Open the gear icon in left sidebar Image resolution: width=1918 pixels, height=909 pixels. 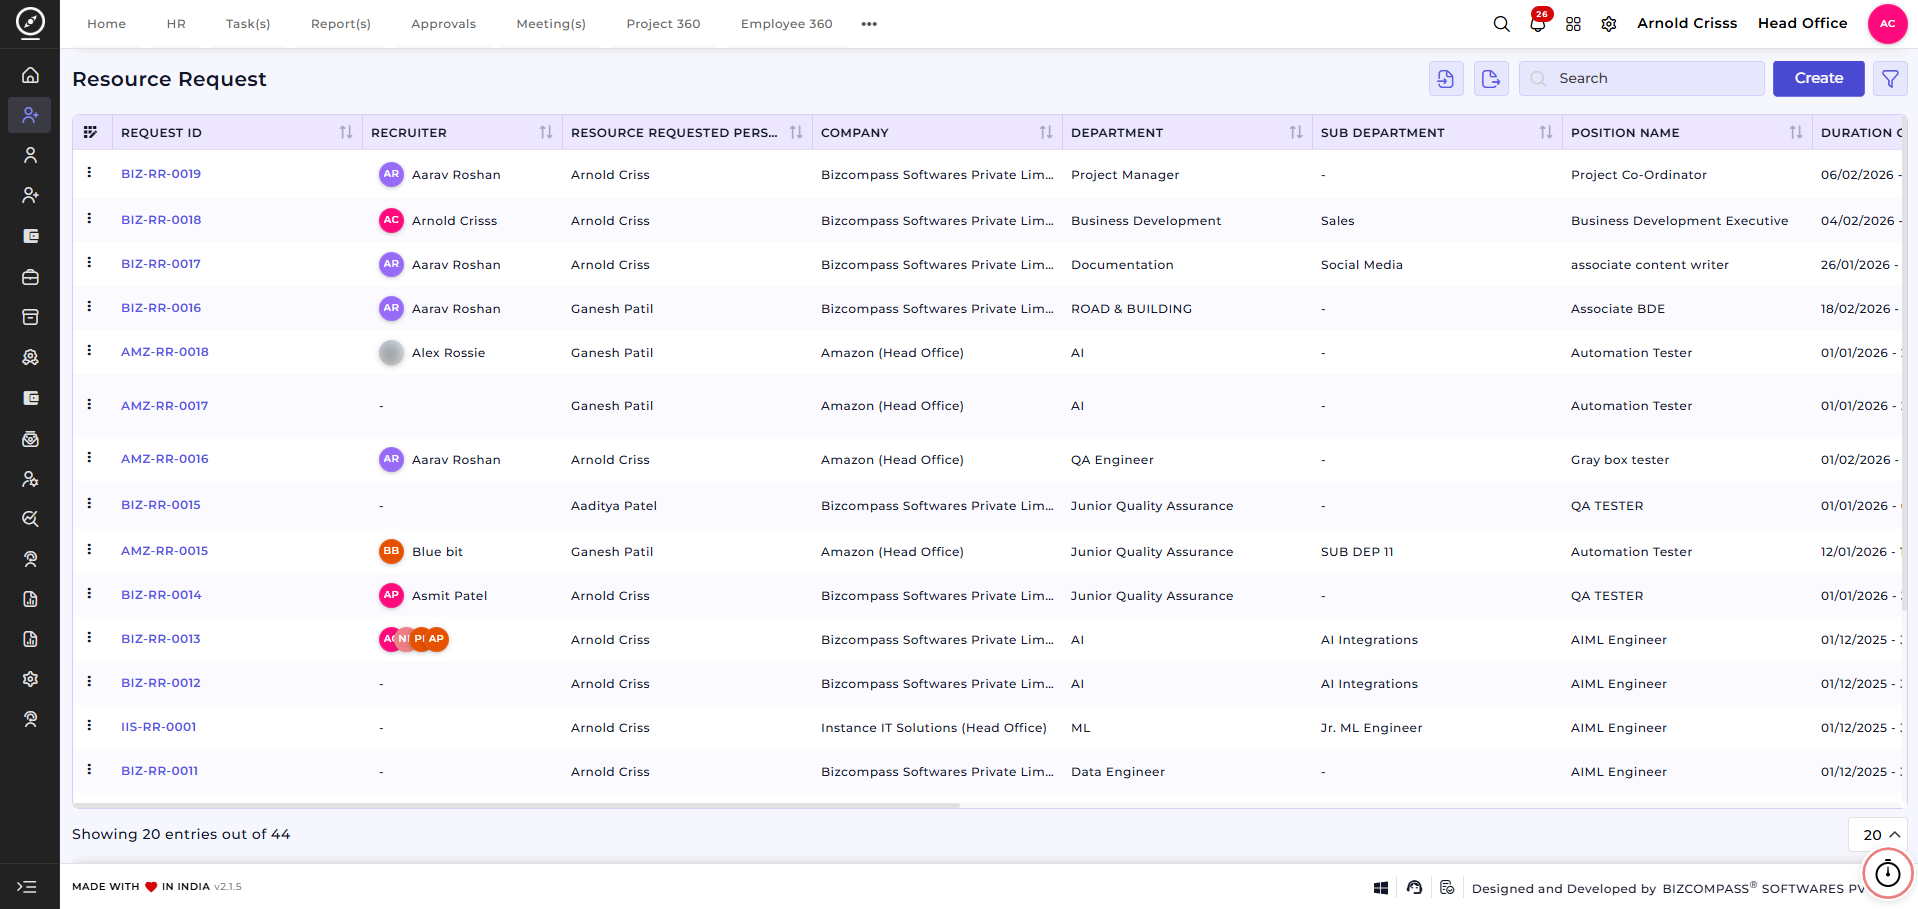(30, 679)
